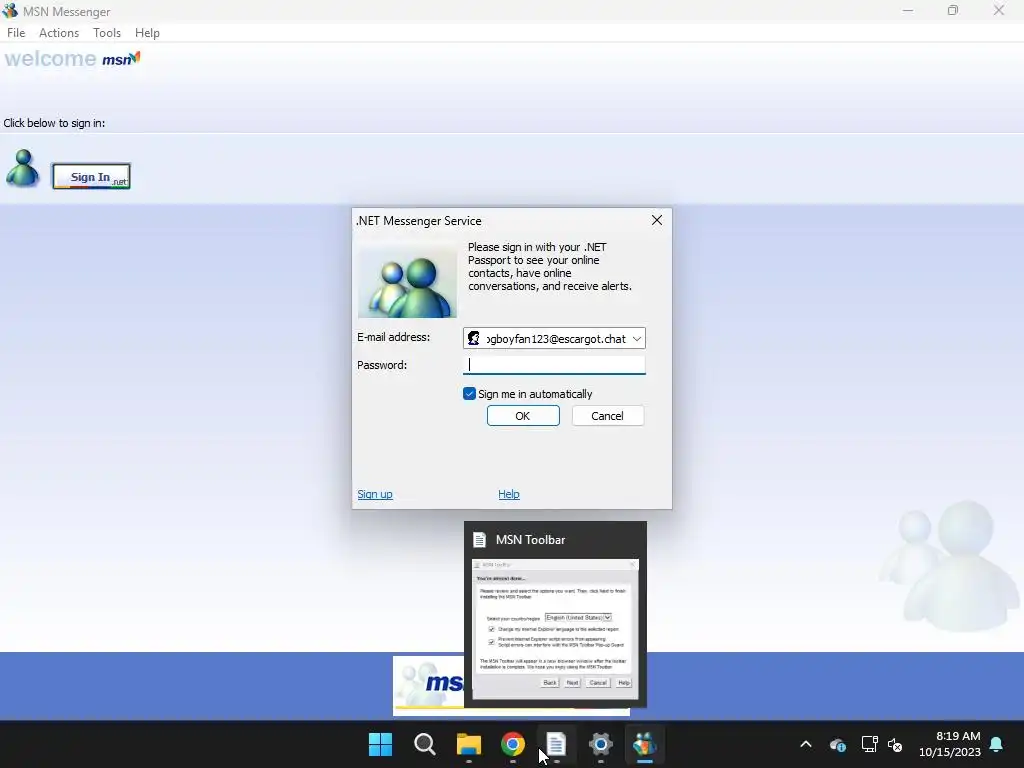The height and width of the screenshot is (768, 1024).
Task: Launch Google Chrome from taskbar
Action: [x=513, y=744]
